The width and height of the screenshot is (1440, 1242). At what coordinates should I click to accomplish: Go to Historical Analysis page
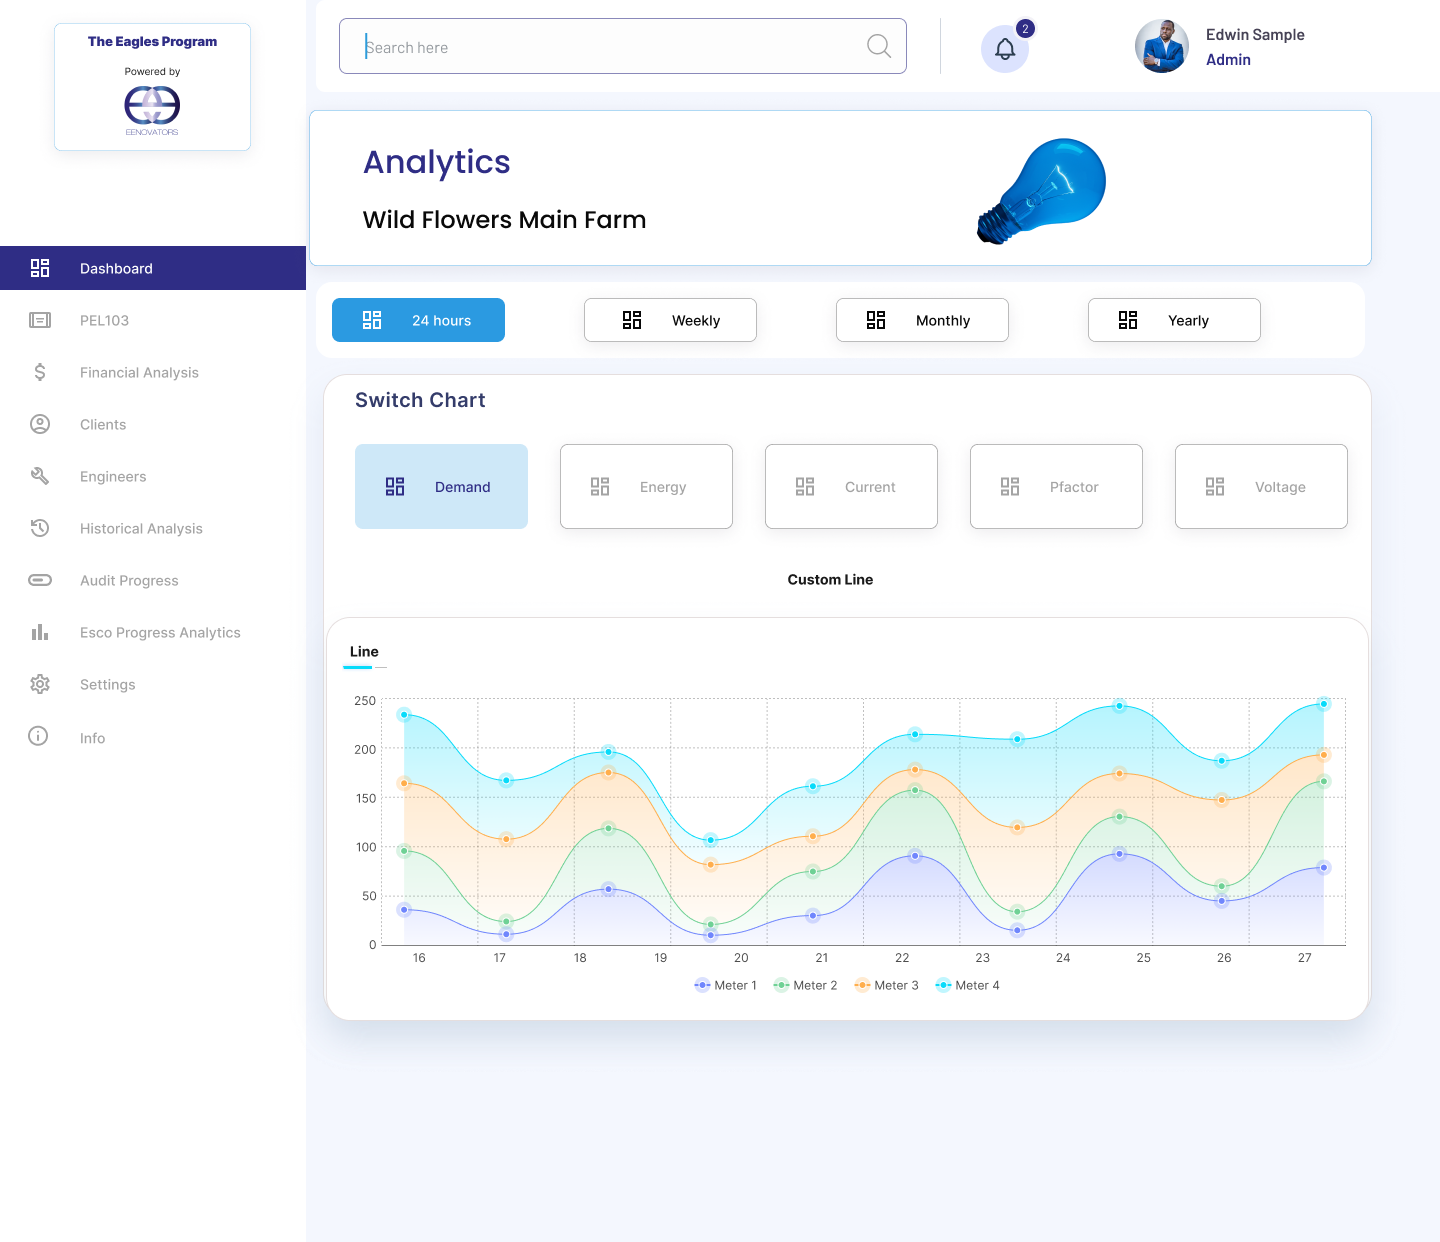pyautogui.click(x=141, y=528)
